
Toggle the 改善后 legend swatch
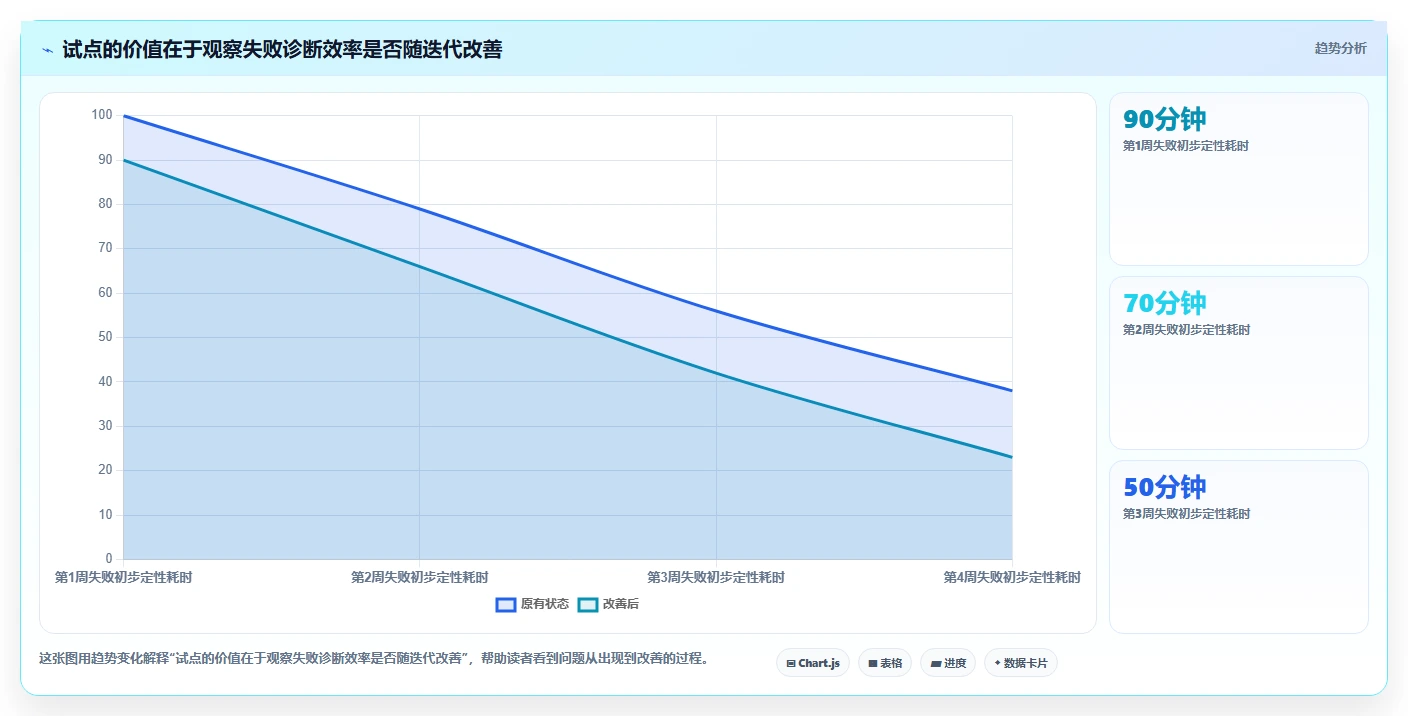click(588, 604)
